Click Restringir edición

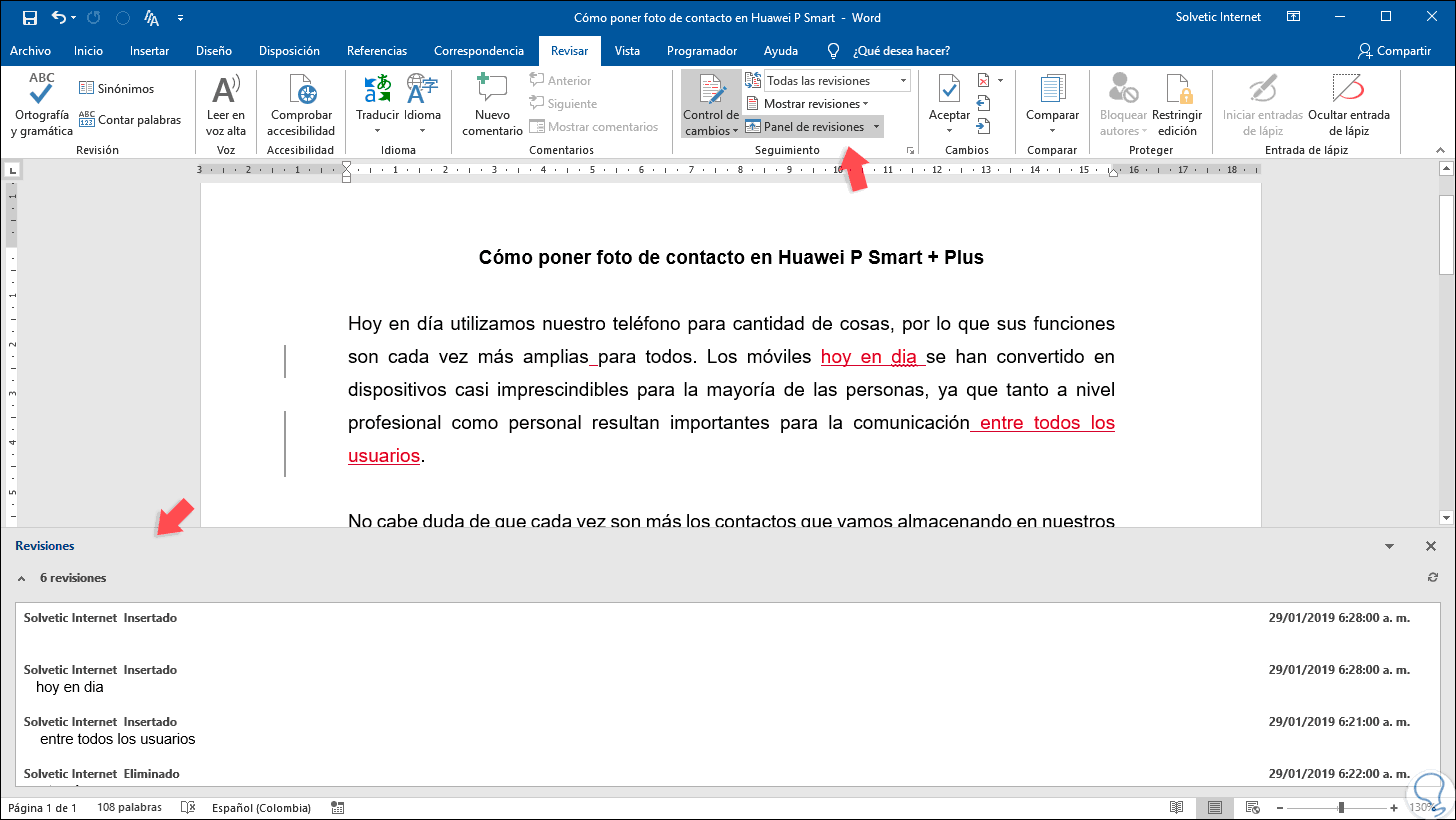1177,105
